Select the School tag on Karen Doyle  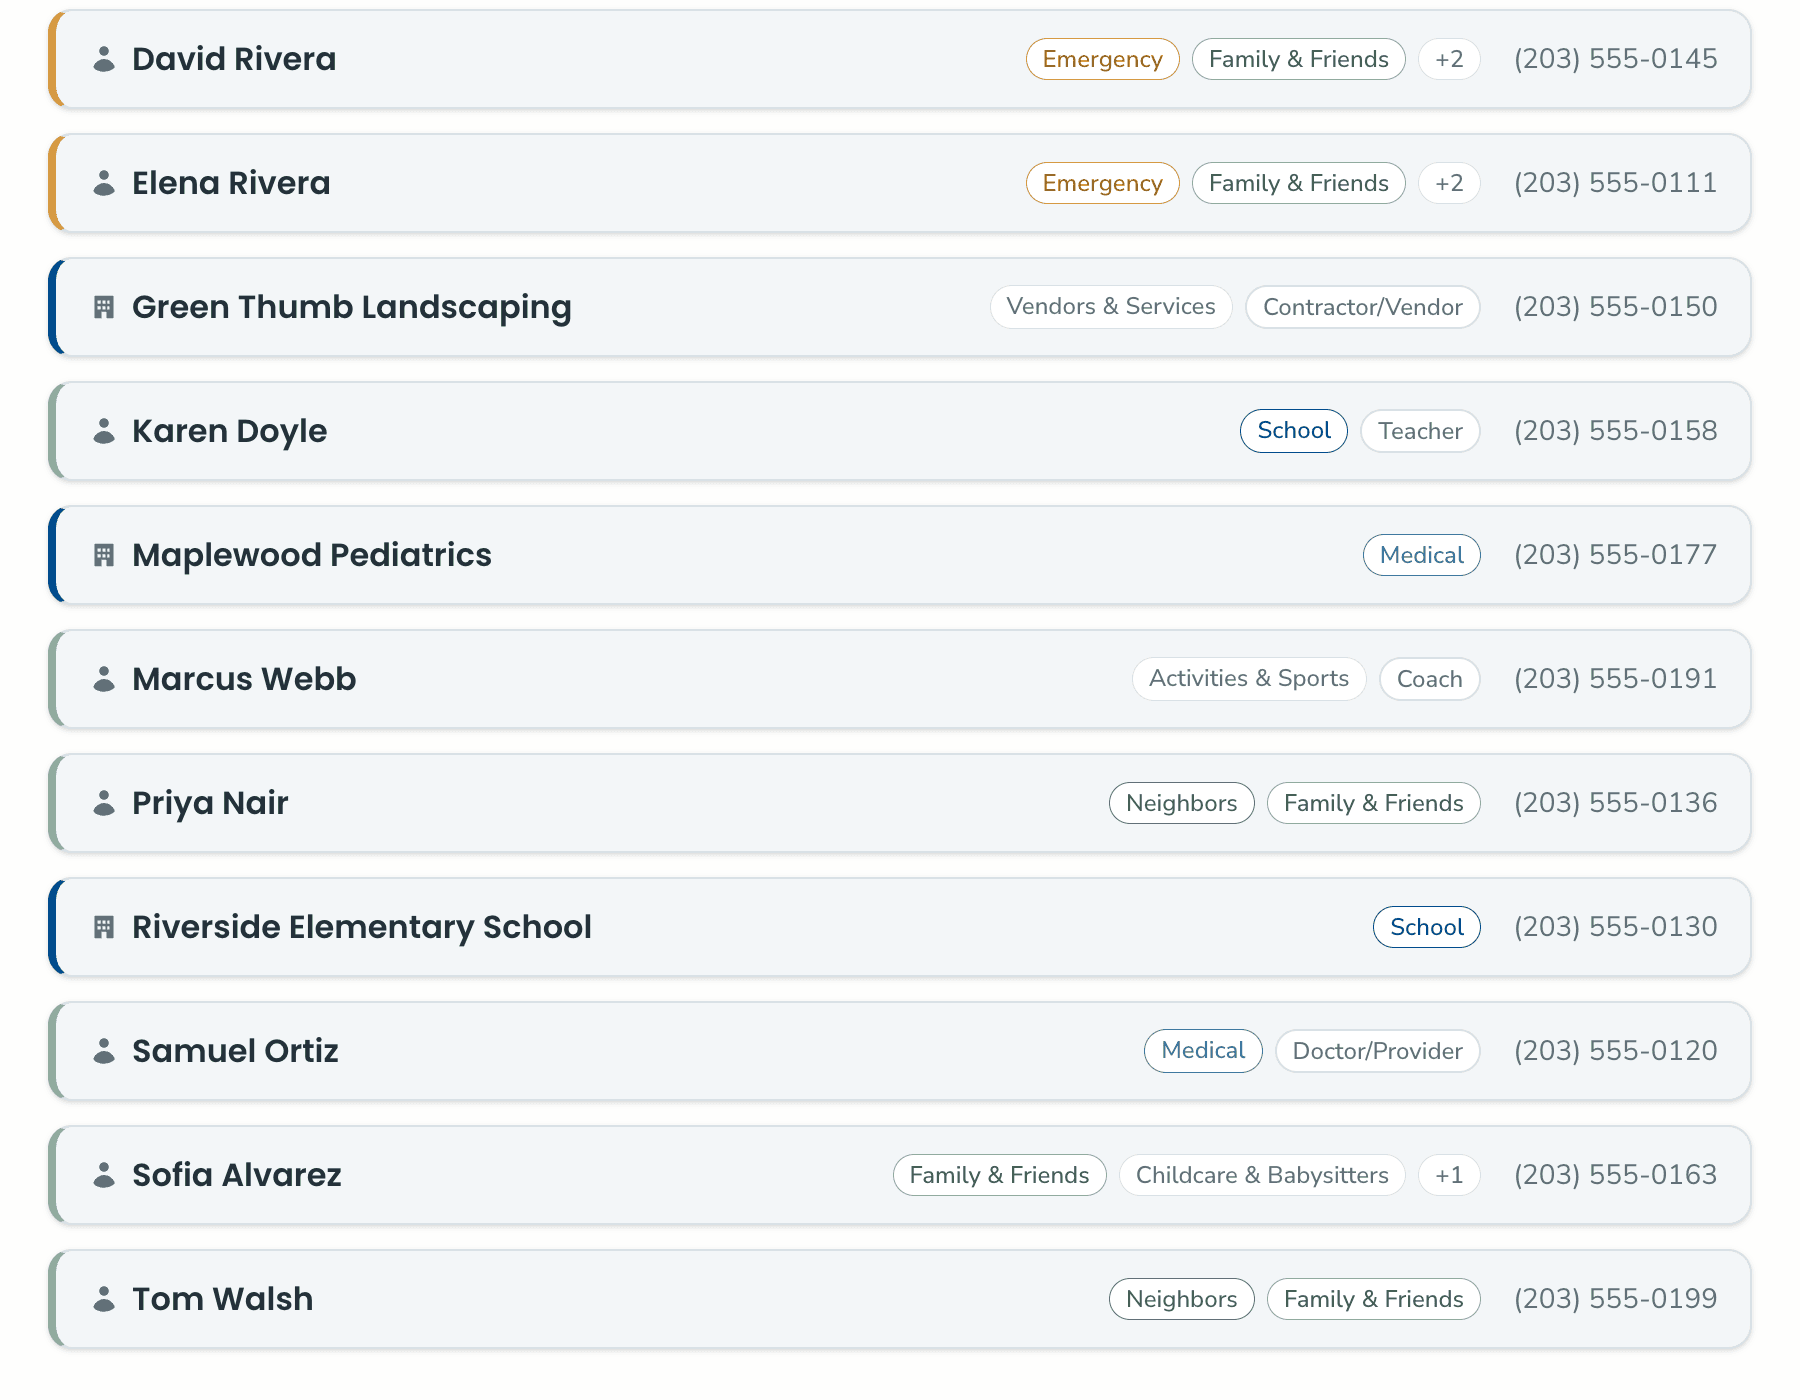point(1294,431)
